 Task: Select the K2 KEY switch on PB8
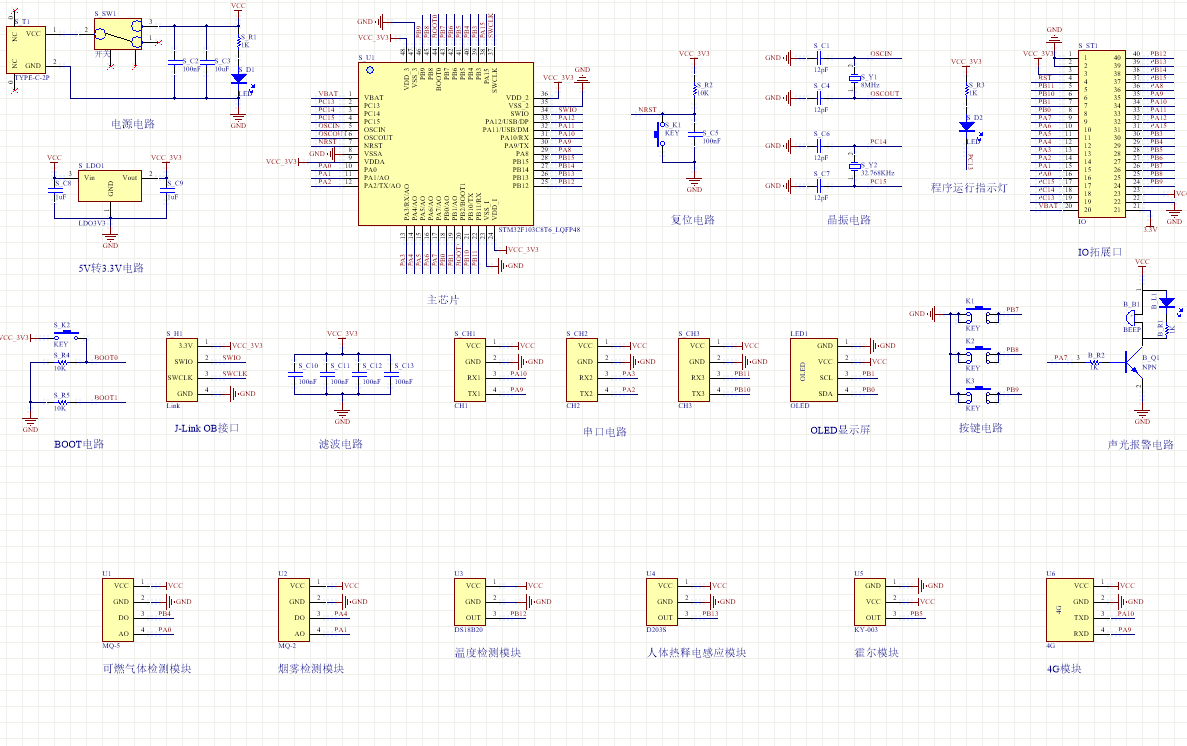pyautogui.click(x=978, y=354)
